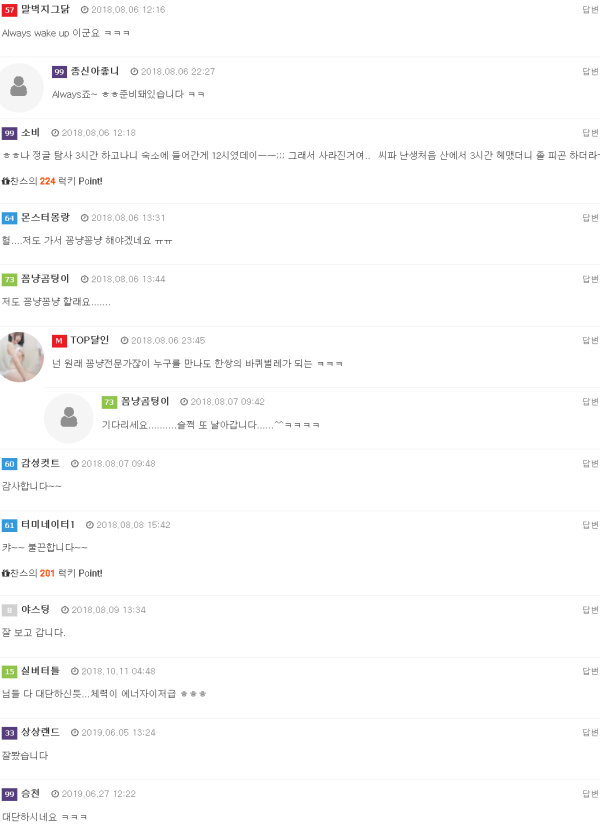Click the gift icon next to 201 럭키 Point
This screenshot has height=831, width=600.
point(6,573)
